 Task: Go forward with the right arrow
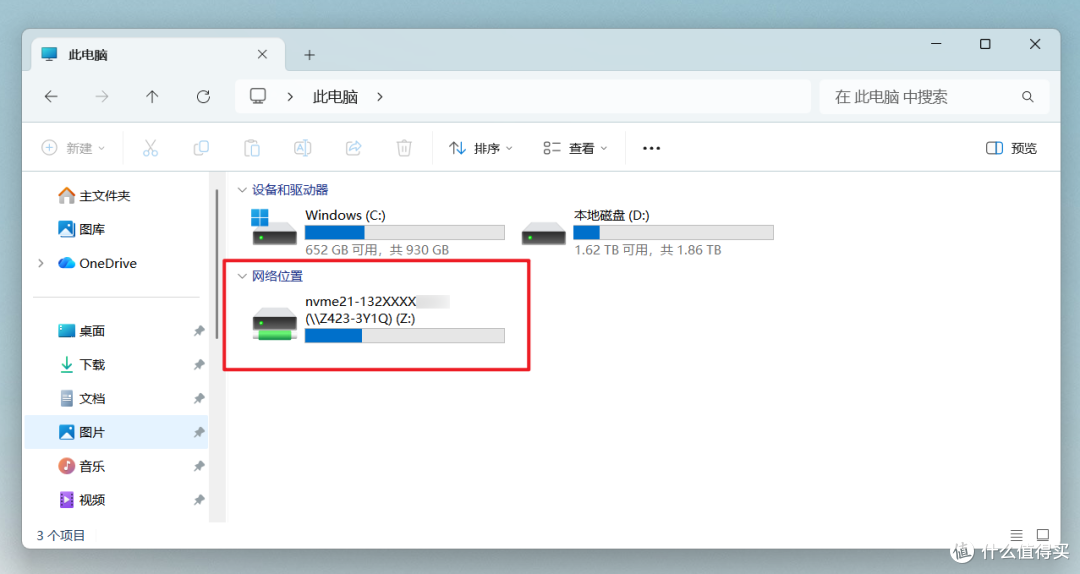click(101, 96)
